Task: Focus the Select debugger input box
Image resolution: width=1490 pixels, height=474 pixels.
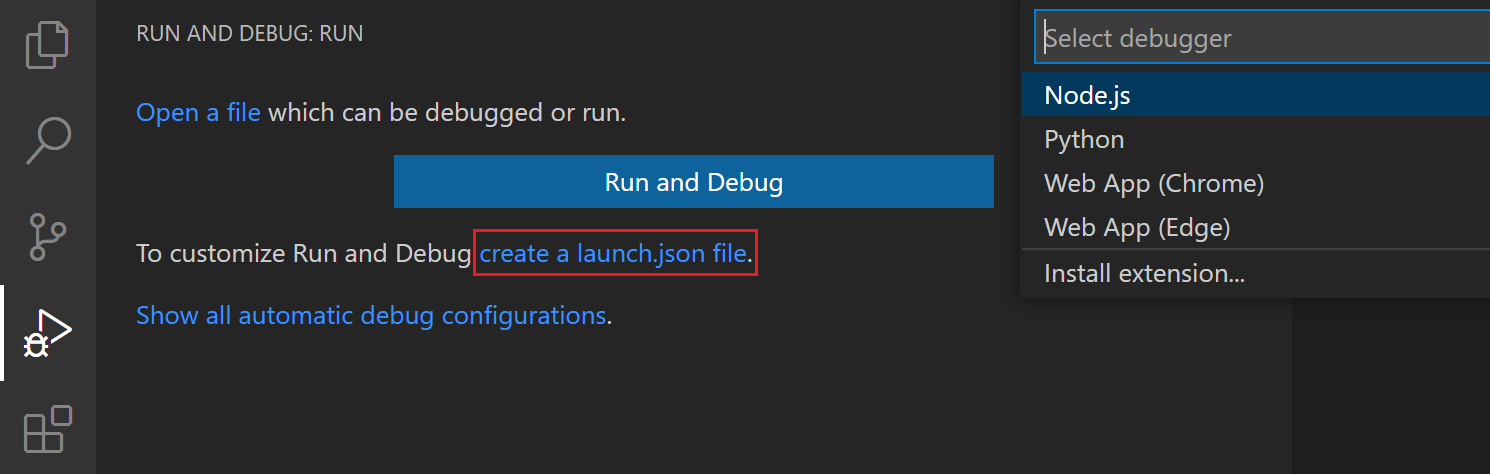Action: point(1260,38)
